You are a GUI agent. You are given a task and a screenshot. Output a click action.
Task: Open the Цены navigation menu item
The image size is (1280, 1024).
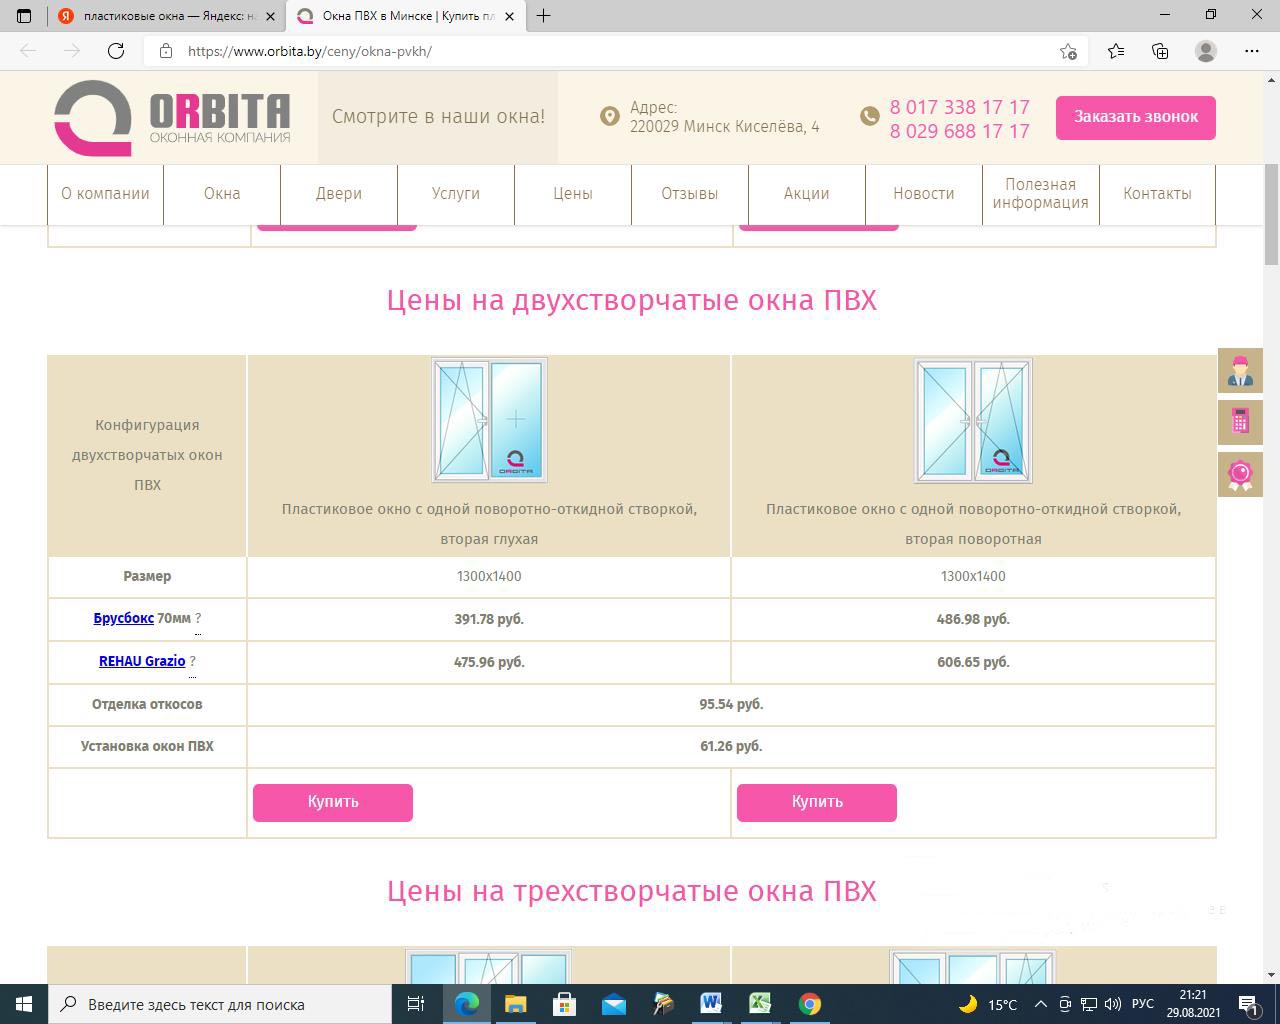pyautogui.click(x=573, y=194)
